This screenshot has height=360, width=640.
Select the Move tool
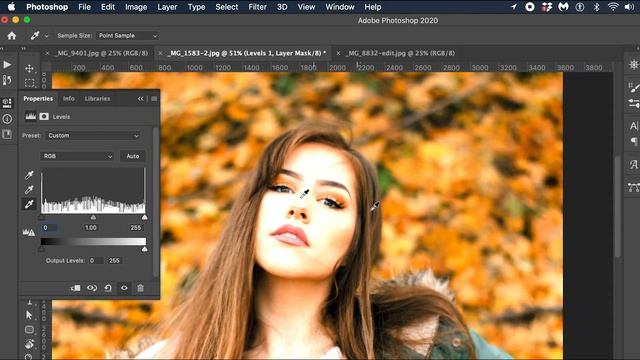(x=29, y=68)
